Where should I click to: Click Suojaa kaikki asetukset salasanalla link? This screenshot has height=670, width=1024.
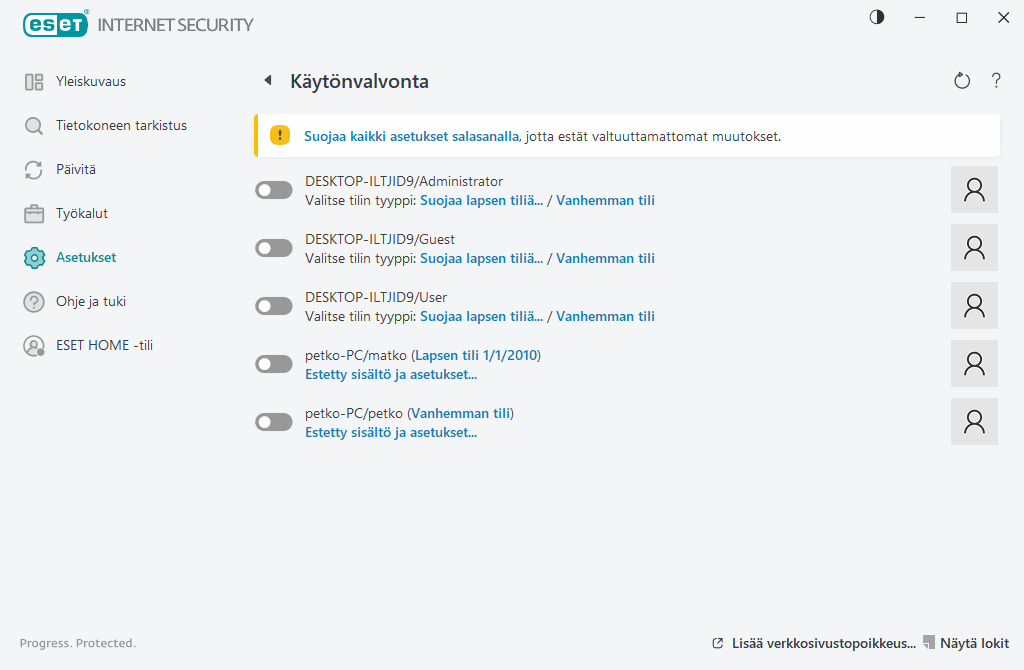coord(411,136)
